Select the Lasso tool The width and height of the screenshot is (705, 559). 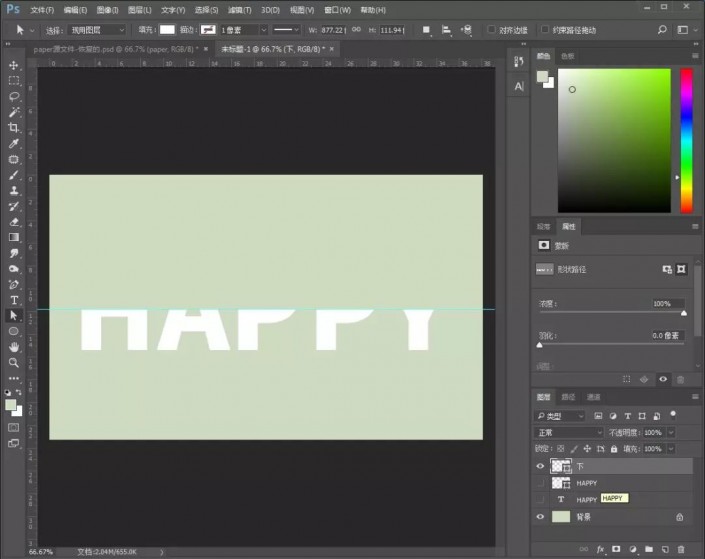coord(13,96)
